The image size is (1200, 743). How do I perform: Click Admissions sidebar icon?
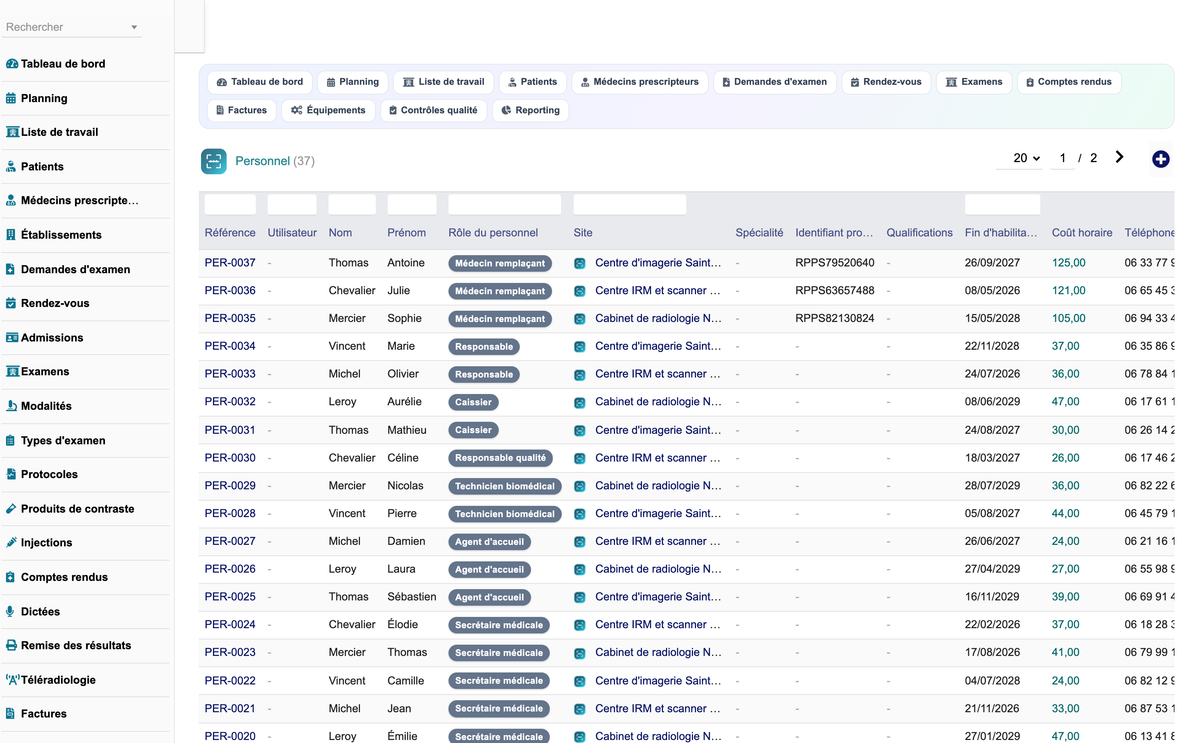[x=12, y=338]
